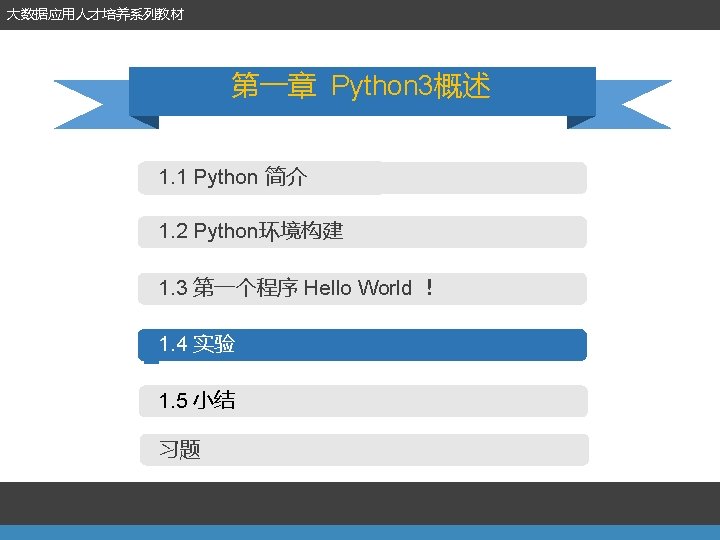Viewport: 720px width, 540px height.
Task: Click the title 第一章 Python3概述
Action: (x=361, y=86)
